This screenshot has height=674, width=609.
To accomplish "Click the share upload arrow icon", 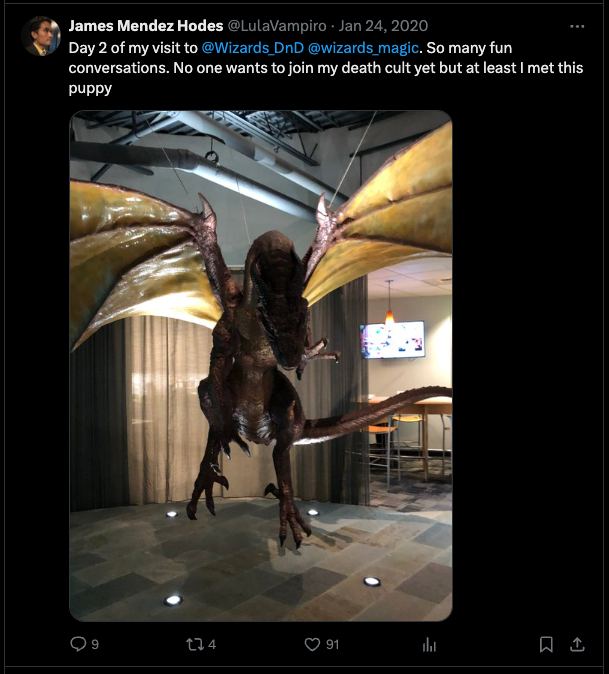I will [577, 644].
